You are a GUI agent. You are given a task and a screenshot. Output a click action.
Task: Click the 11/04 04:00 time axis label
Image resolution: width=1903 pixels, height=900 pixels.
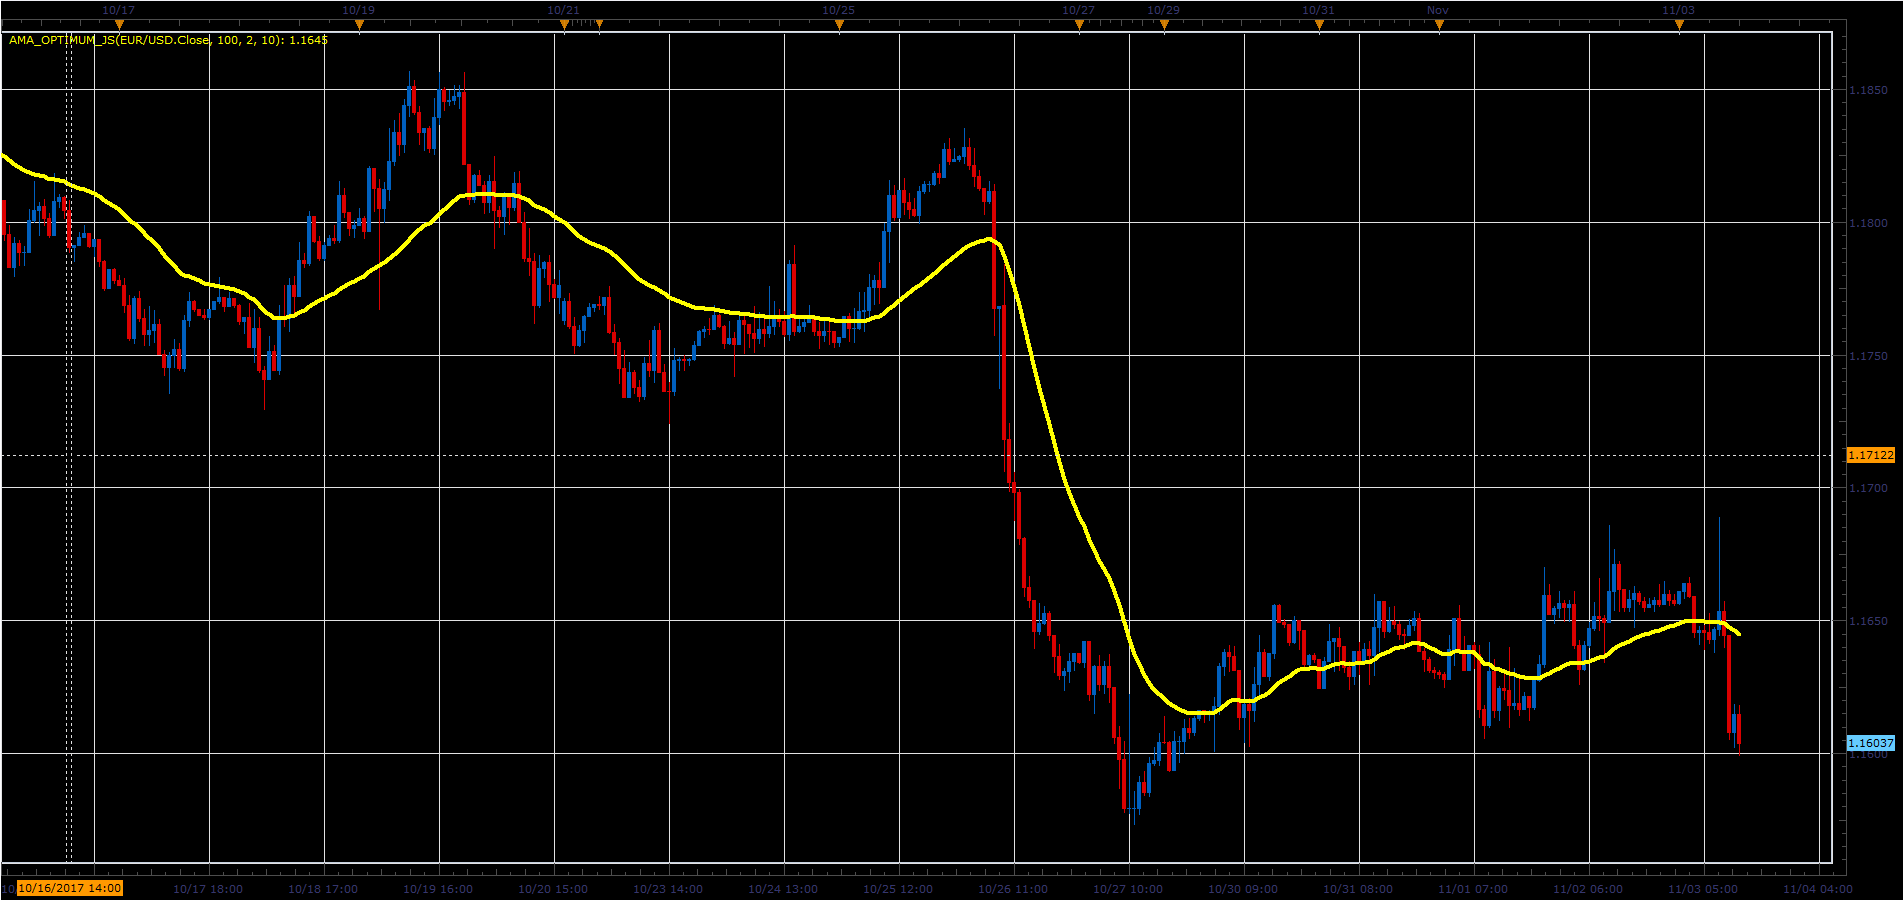pyautogui.click(x=1818, y=889)
